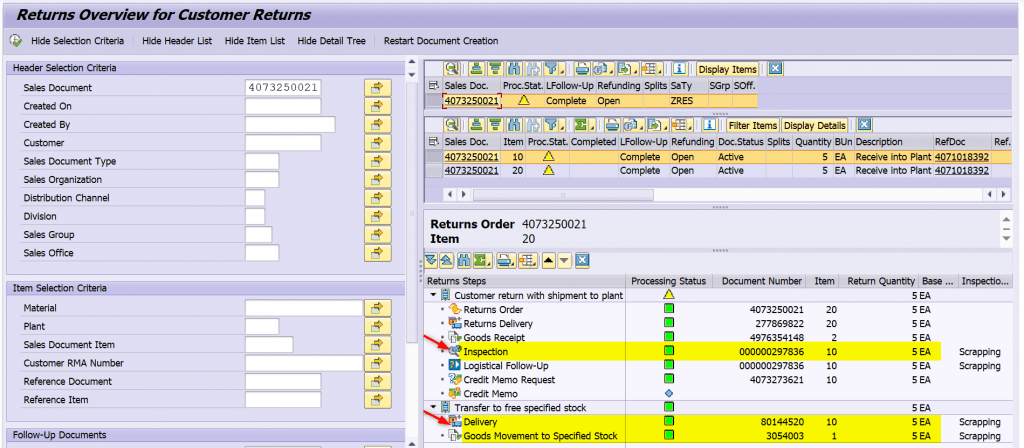Image resolution: width=1024 pixels, height=448 pixels.
Task: Open multiple selection for Plant field
Action: [x=377, y=327]
